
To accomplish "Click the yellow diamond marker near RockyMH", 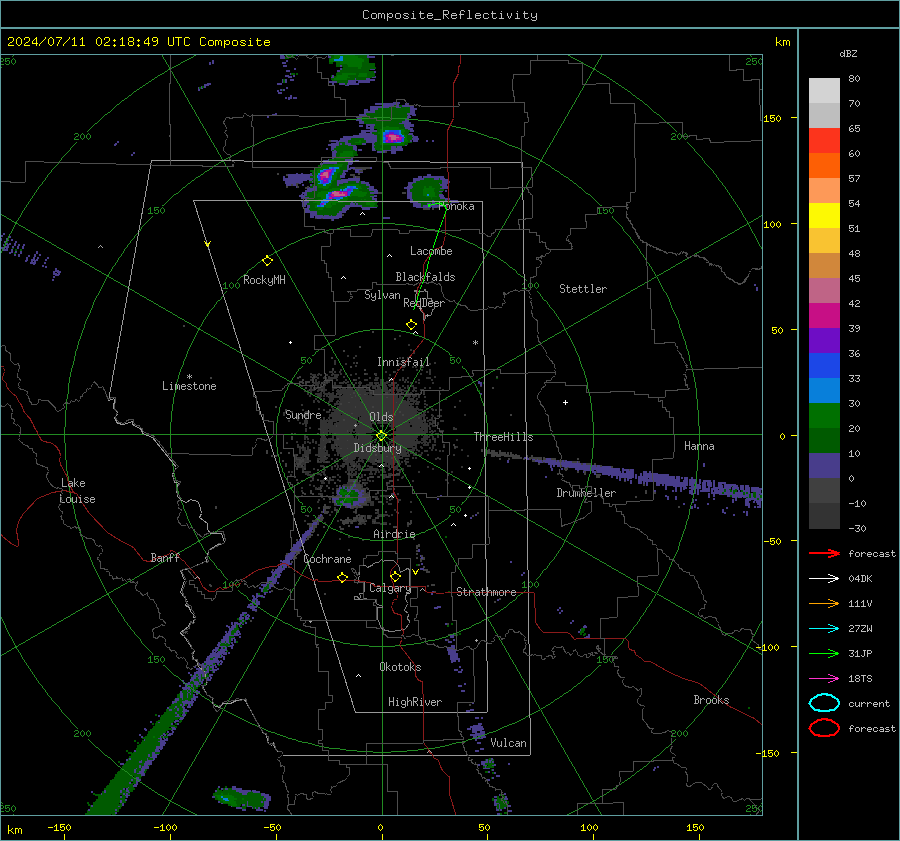I will pos(267,261).
